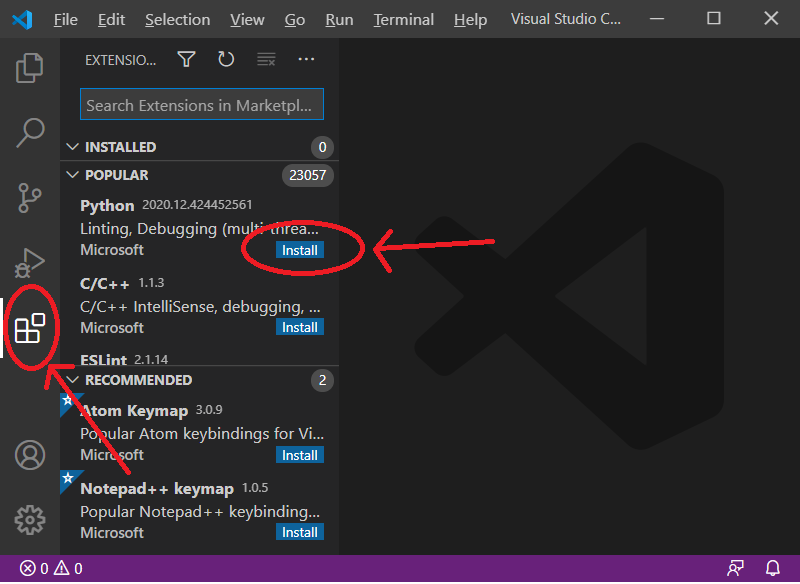The image size is (800, 584).
Task: Focus the Search Extensions in Marketplace field
Action: point(202,105)
